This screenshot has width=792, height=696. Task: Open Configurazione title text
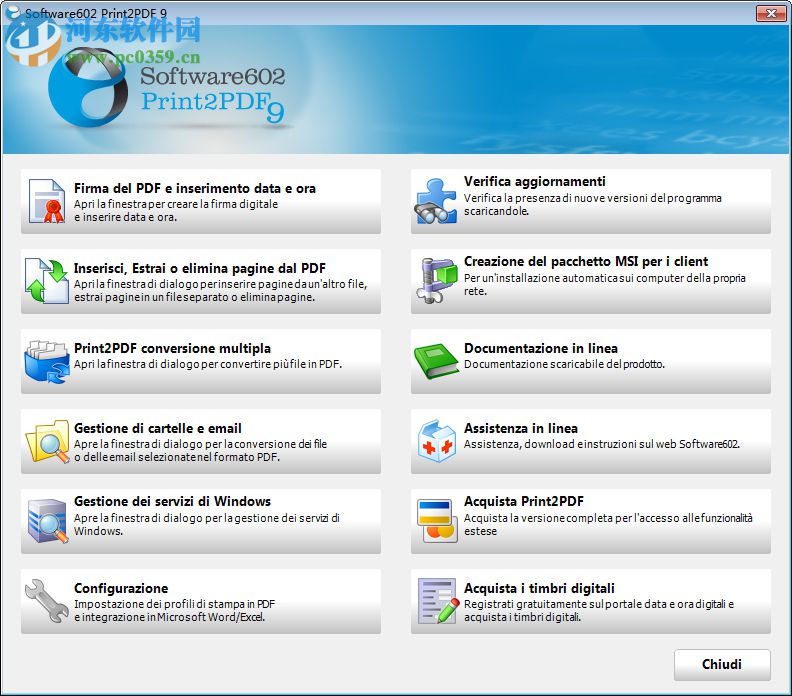[x=121, y=588]
